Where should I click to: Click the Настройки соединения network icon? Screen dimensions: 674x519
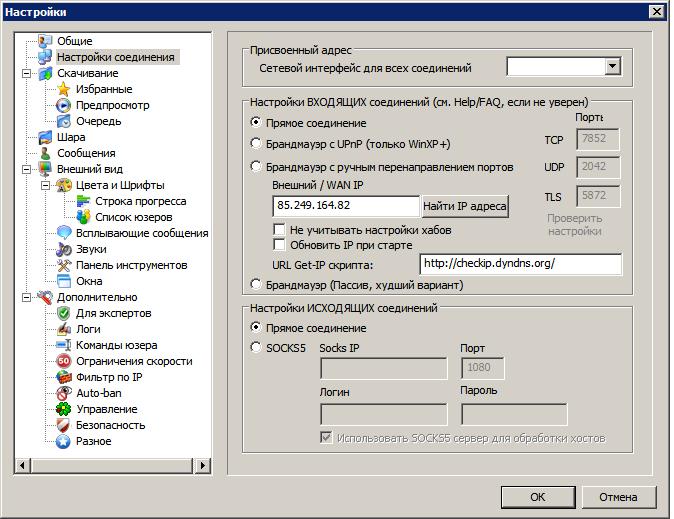click(x=45, y=57)
